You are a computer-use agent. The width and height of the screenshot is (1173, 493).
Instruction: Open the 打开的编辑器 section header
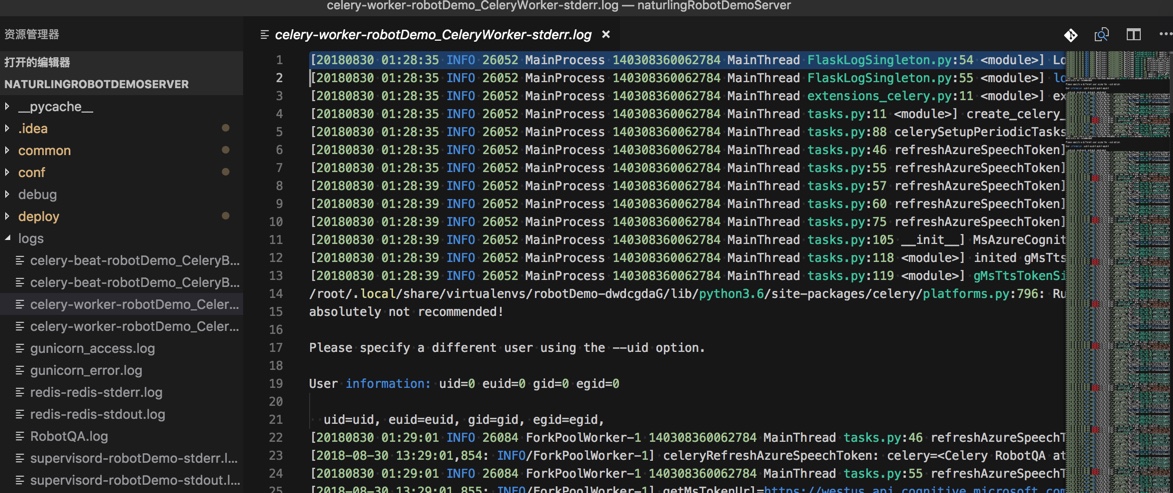click(x=38, y=62)
